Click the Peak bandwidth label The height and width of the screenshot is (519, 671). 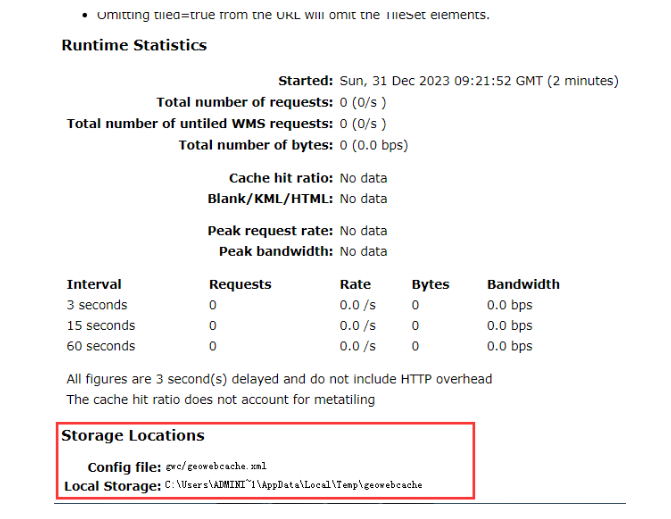[x=275, y=251]
